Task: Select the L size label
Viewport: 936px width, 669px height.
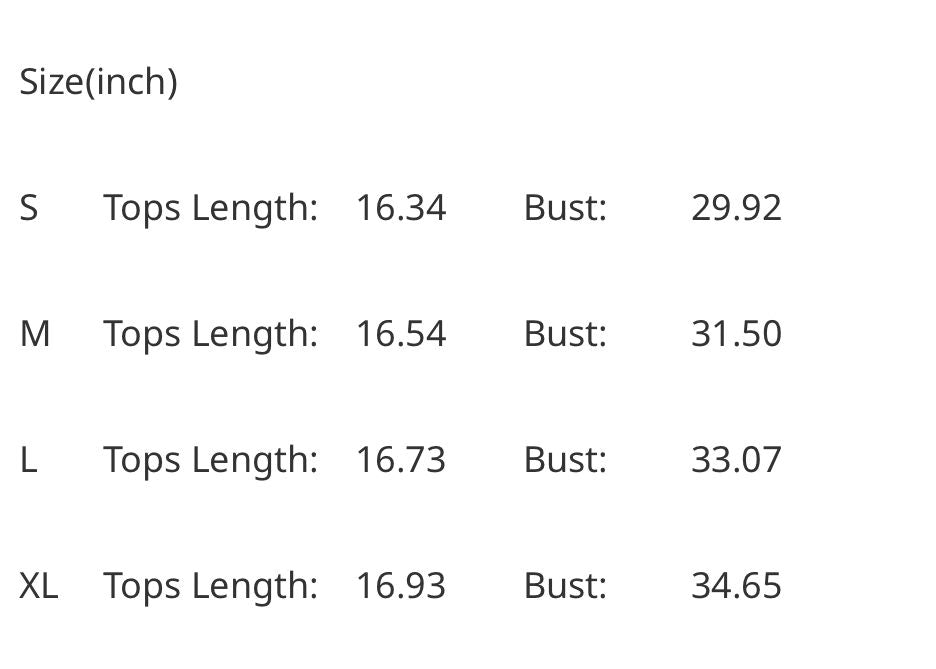Action: point(28,460)
